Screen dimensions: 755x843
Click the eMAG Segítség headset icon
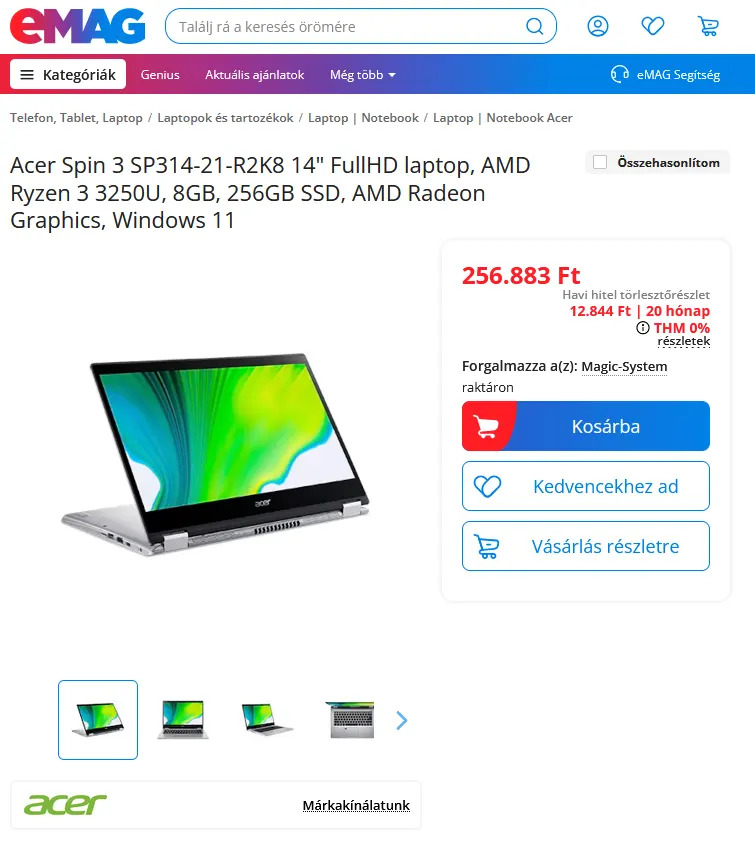619,74
